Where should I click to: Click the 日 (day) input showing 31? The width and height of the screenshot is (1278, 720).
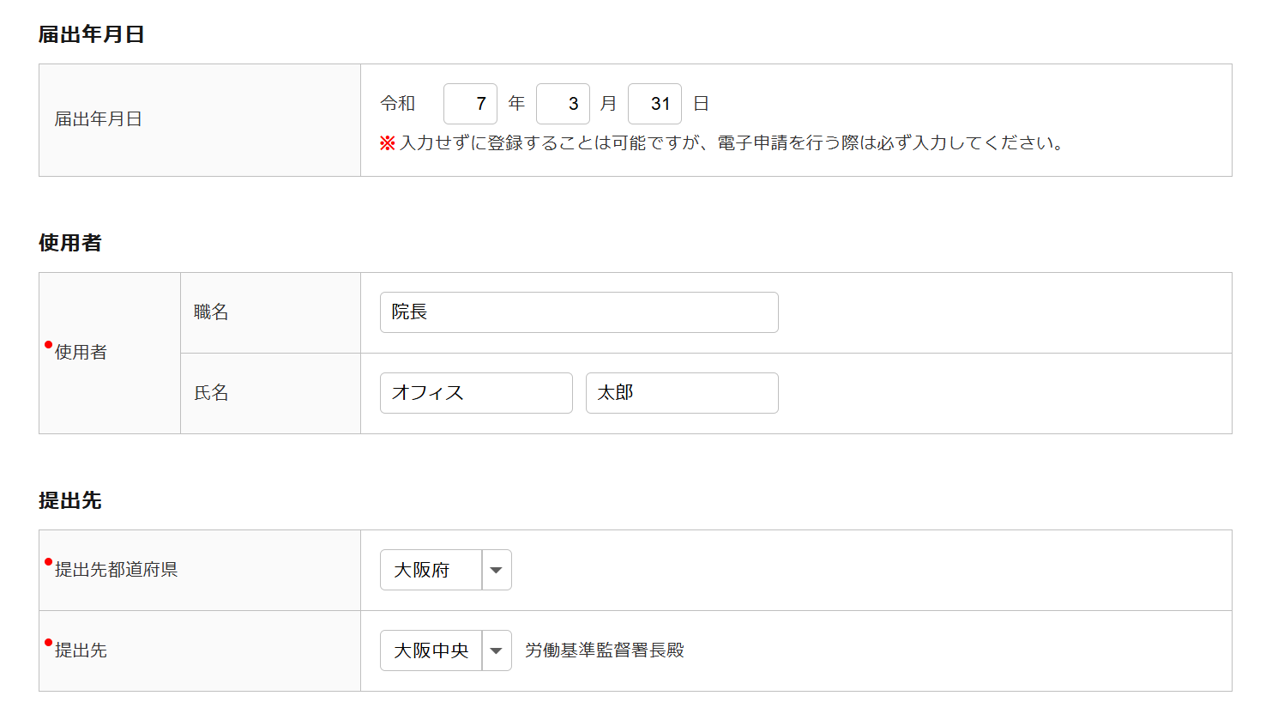coord(655,104)
